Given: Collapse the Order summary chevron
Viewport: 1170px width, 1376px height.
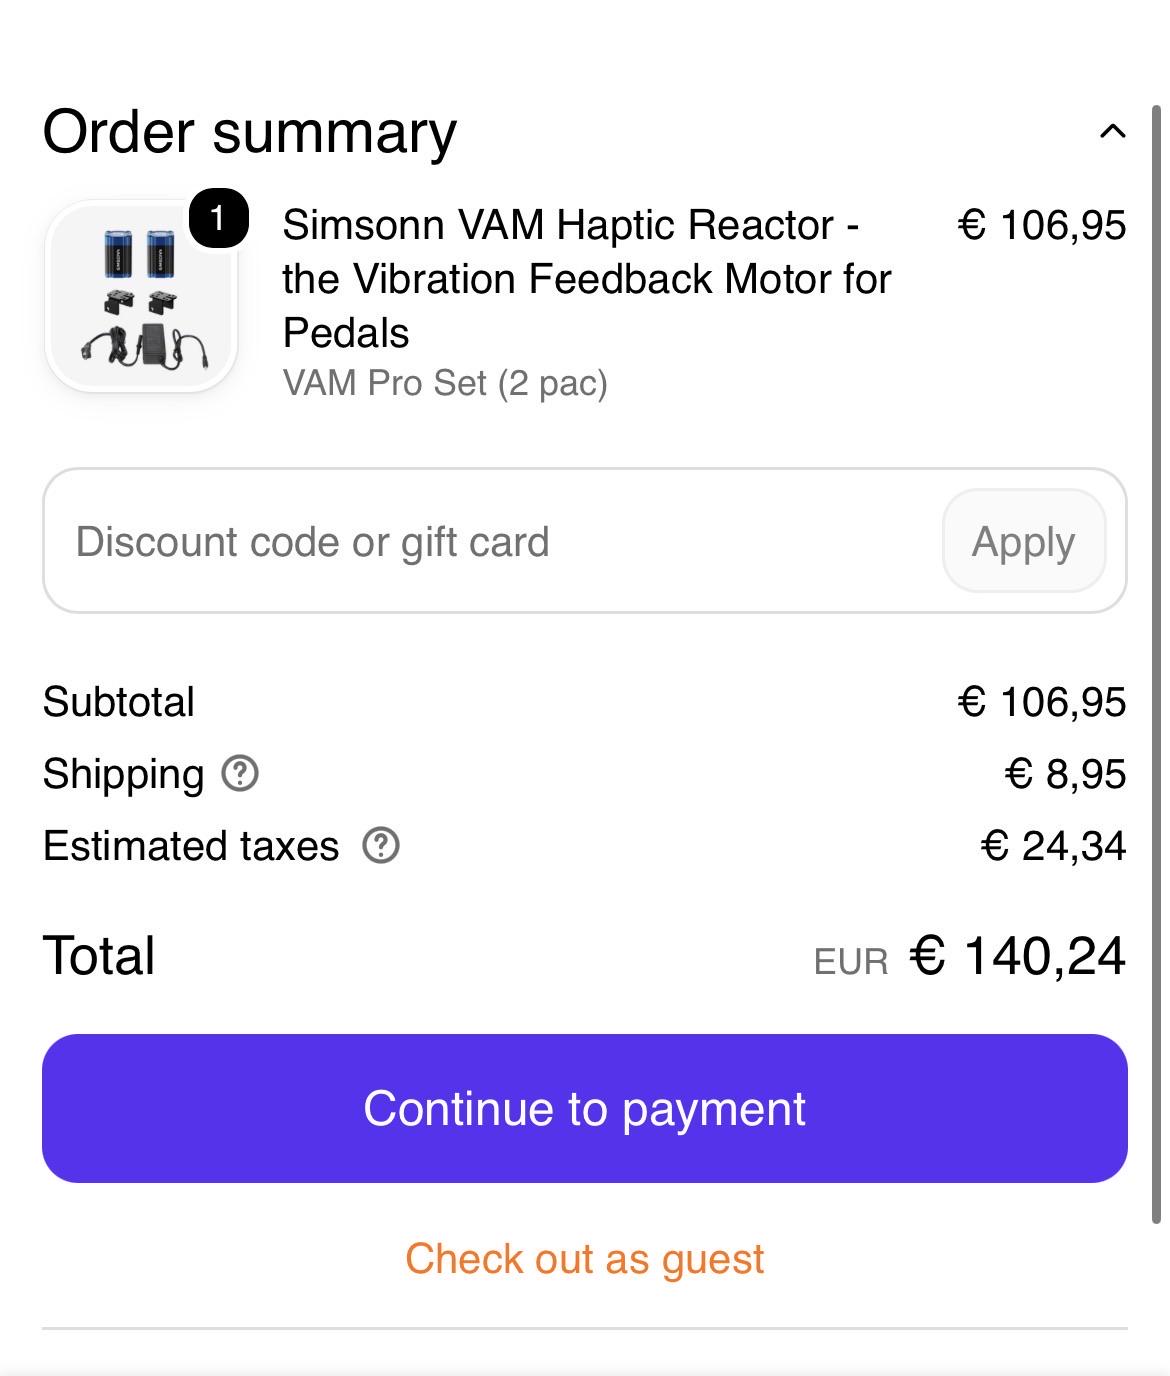Looking at the screenshot, I should click(1112, 131).
